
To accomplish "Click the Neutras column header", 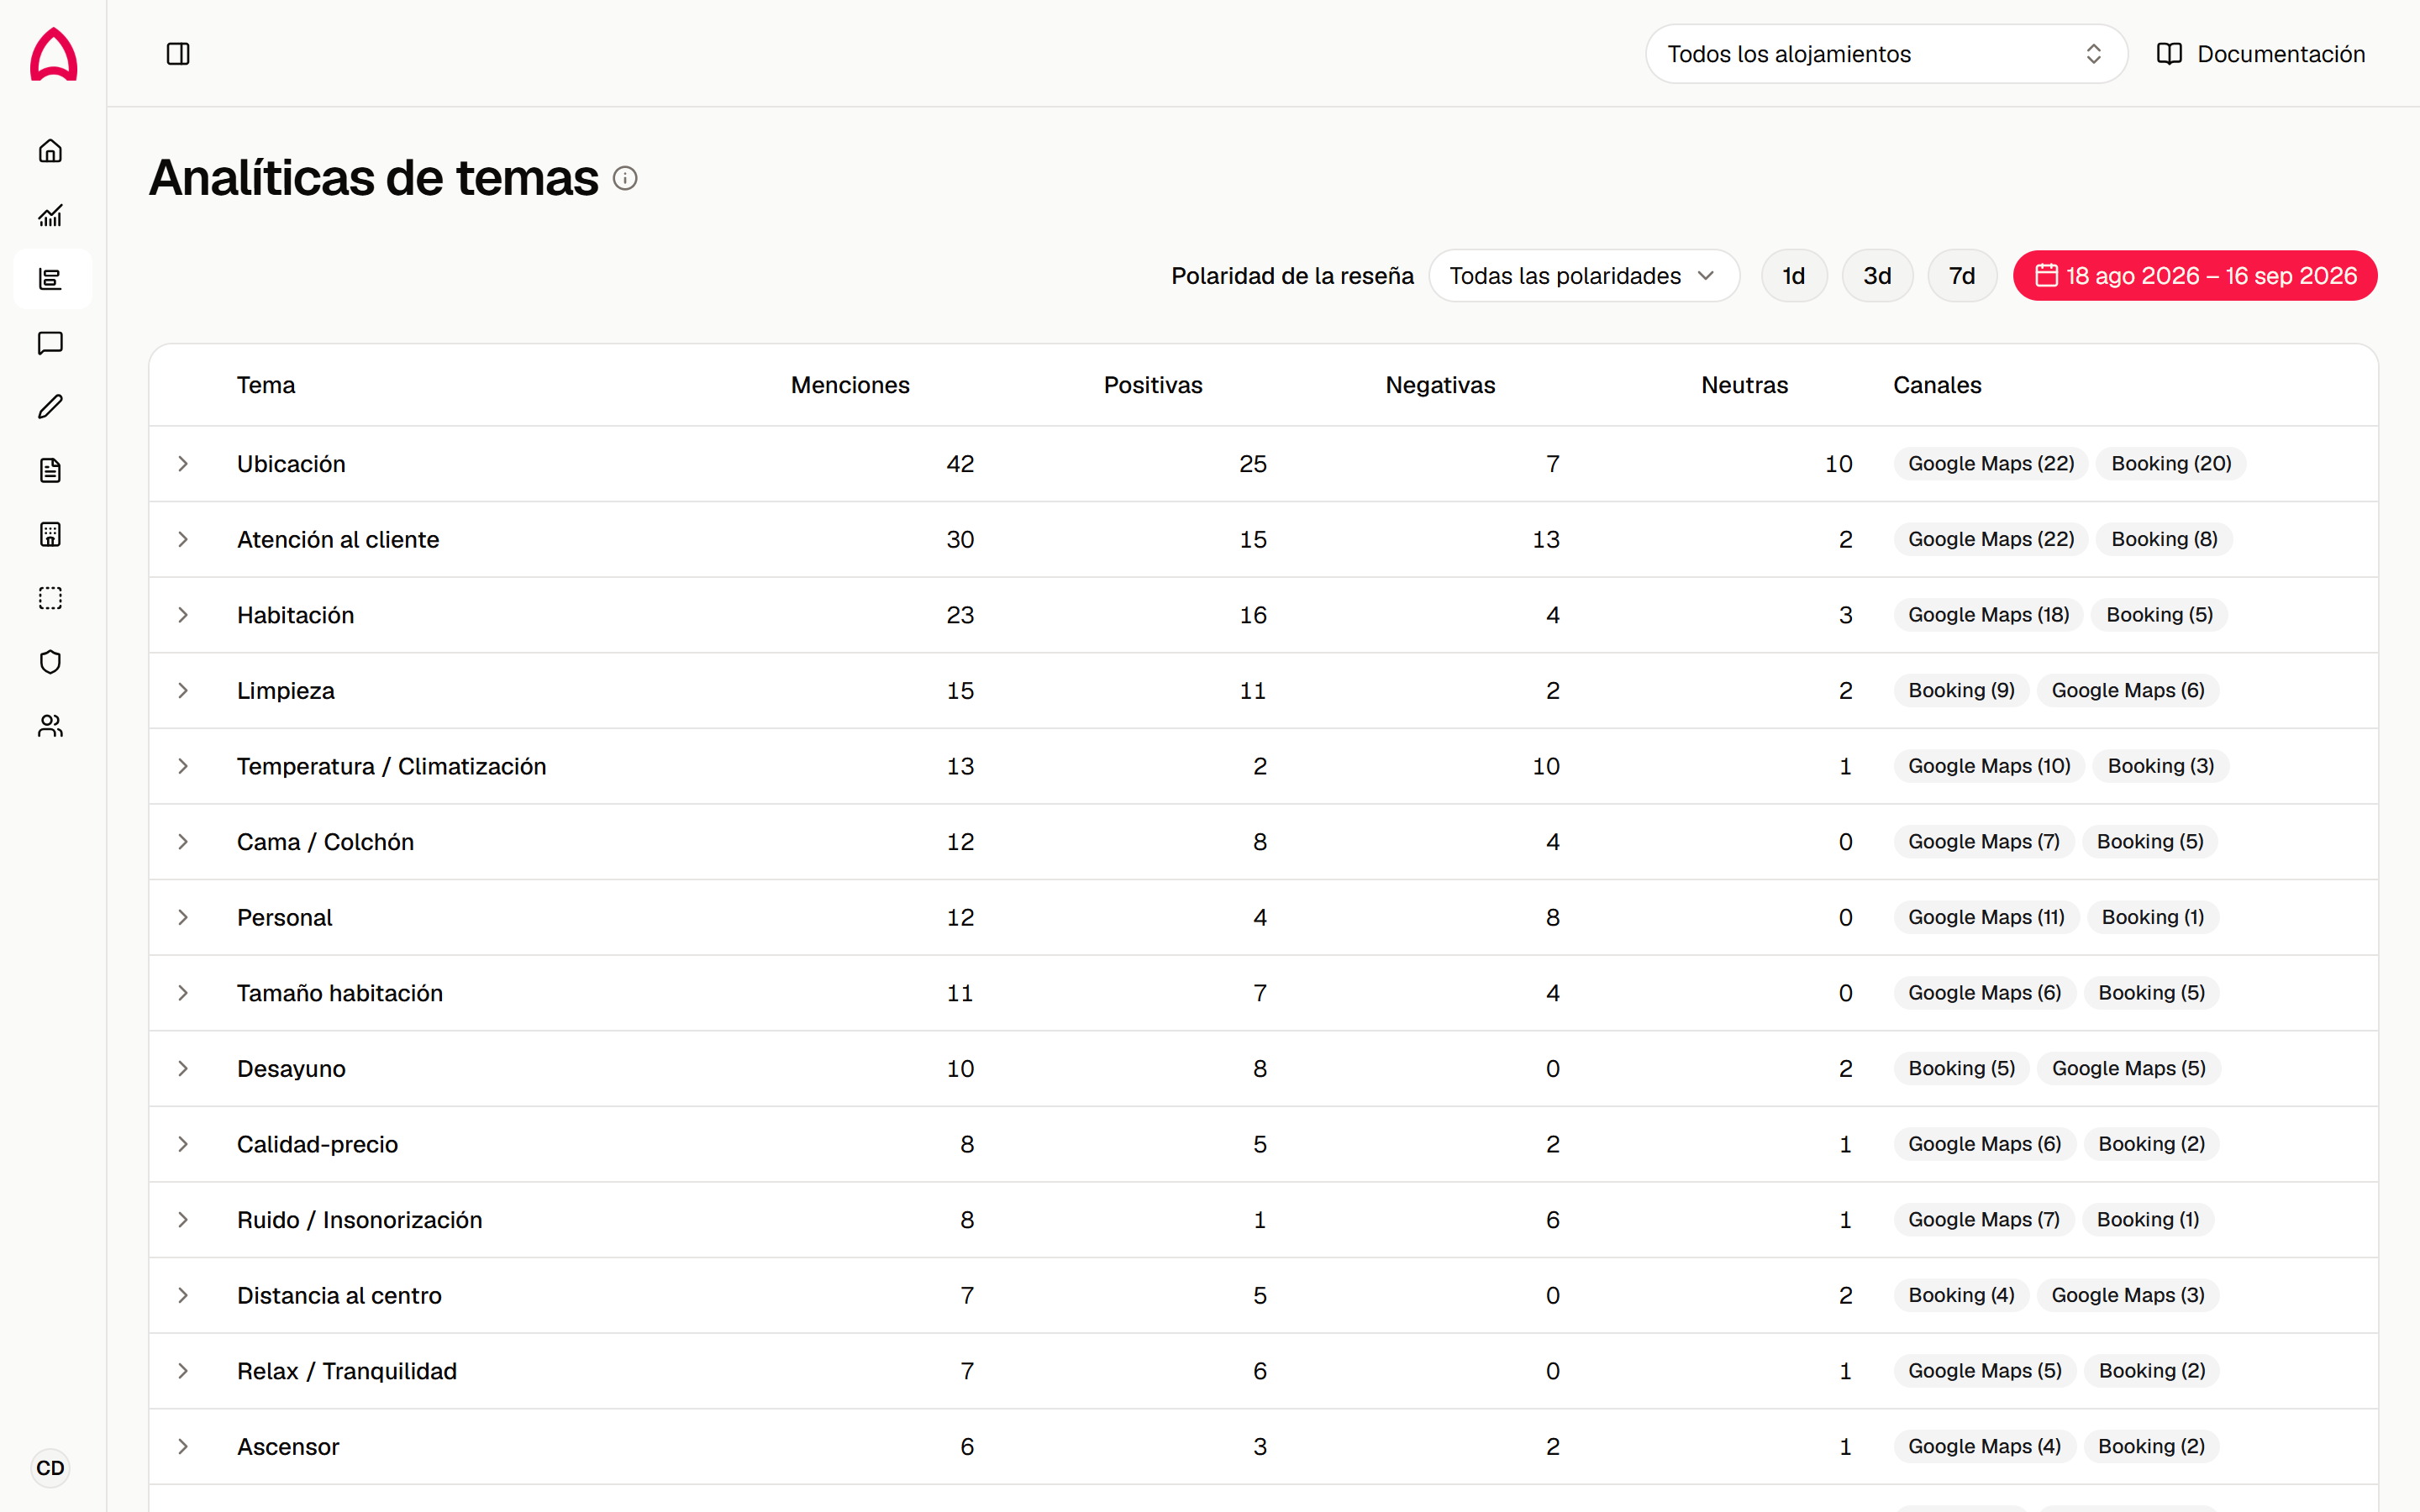I will click(1744, 385).
